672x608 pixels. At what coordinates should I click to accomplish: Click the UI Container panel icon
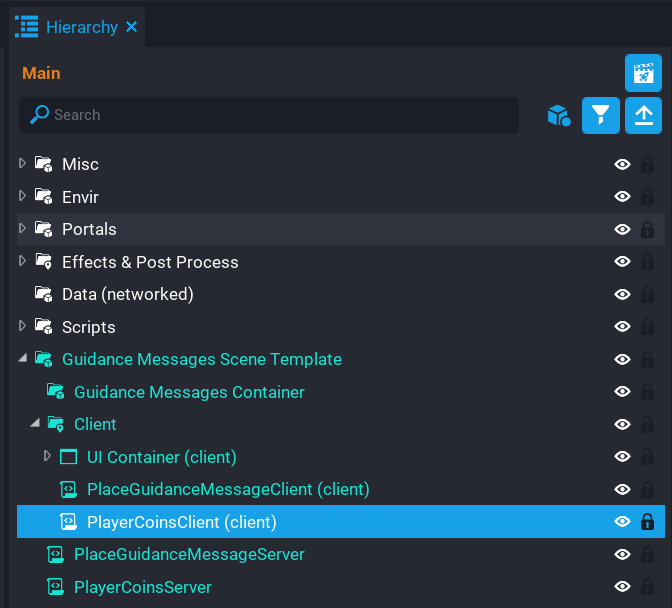click(x=69, y=457)
